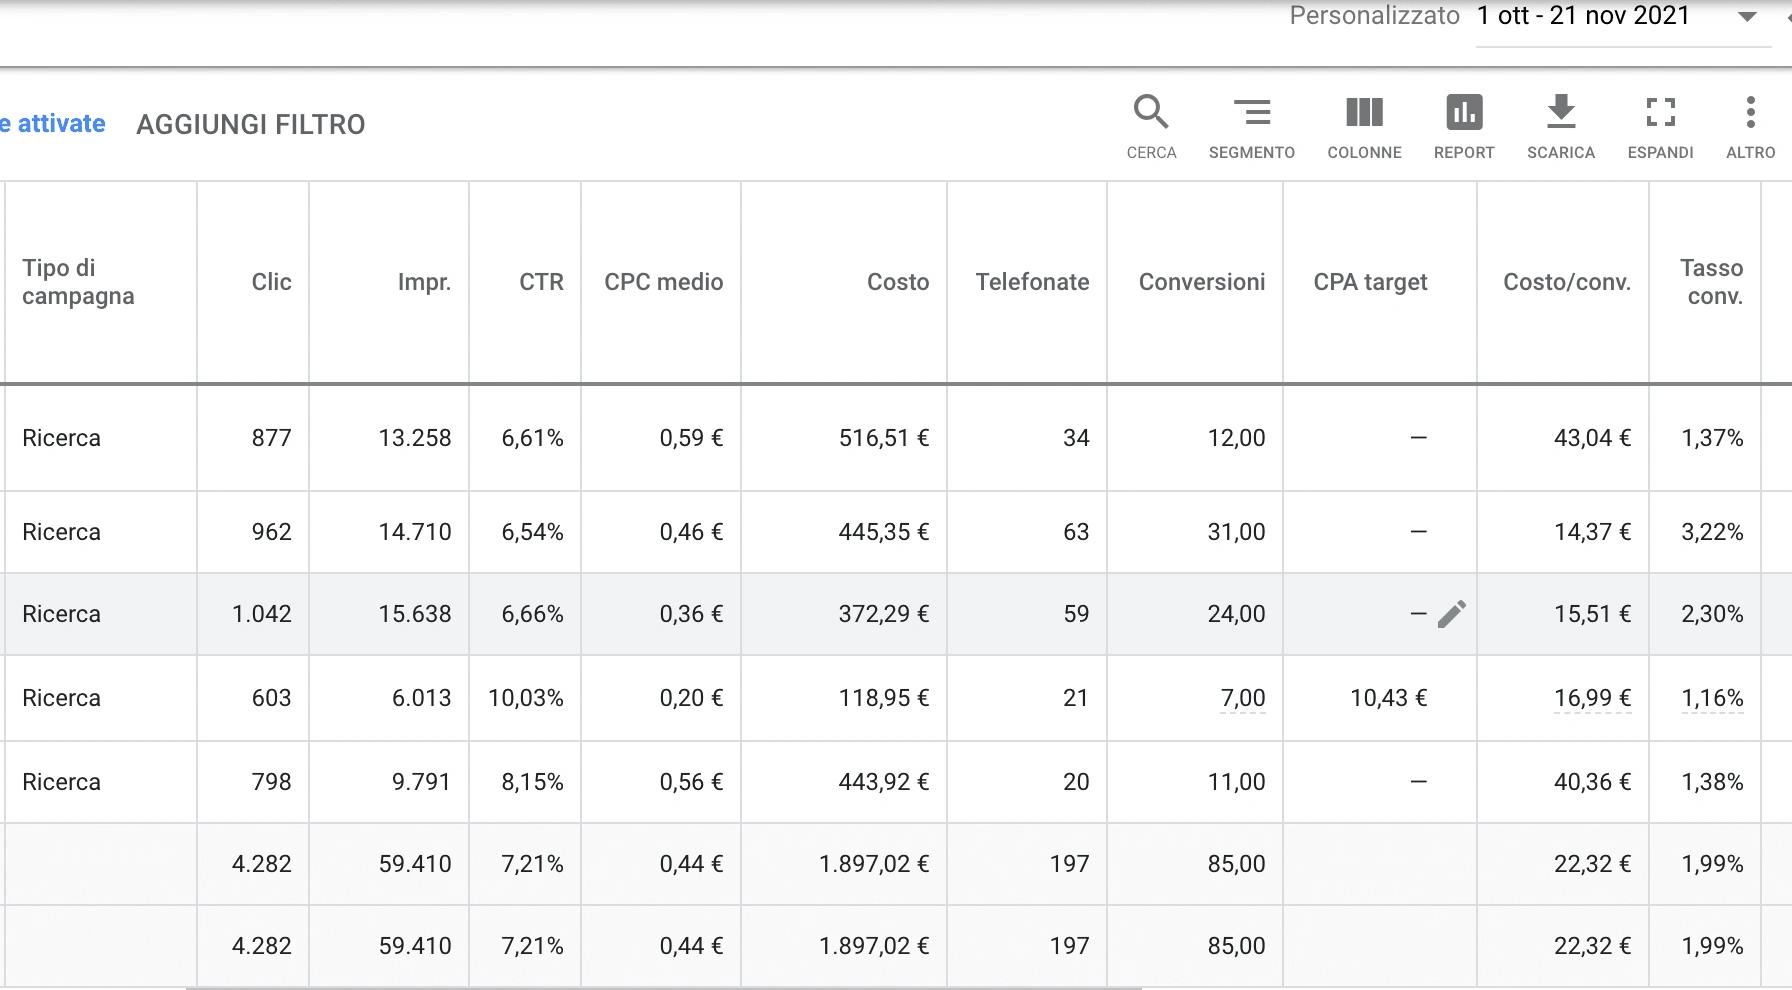Screen dimensions: 1792x990
Task: Edit CPA target pencil in 1.042 row
Action: point(1452,614)
